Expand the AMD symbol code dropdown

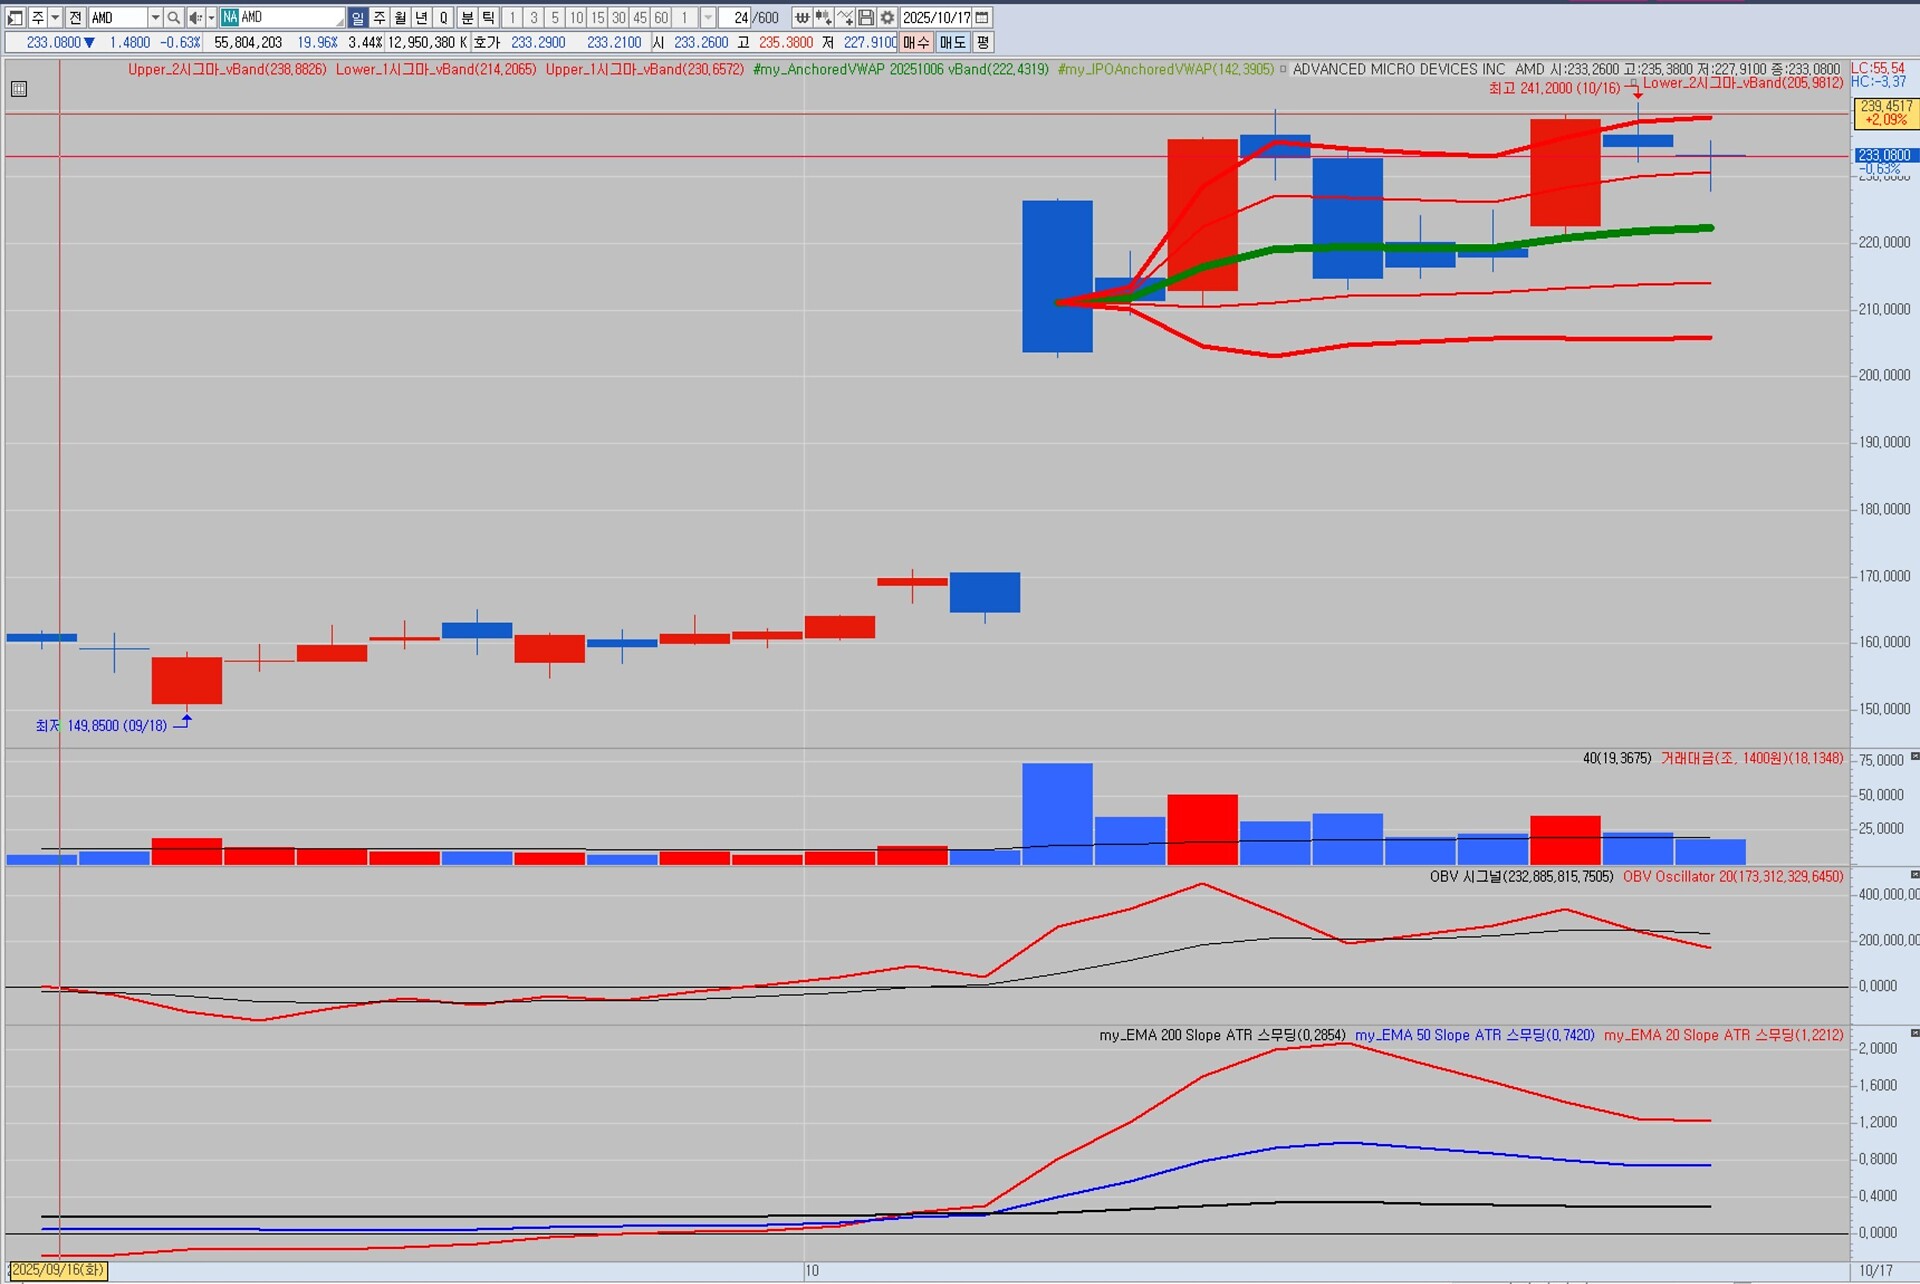[155, 17]
